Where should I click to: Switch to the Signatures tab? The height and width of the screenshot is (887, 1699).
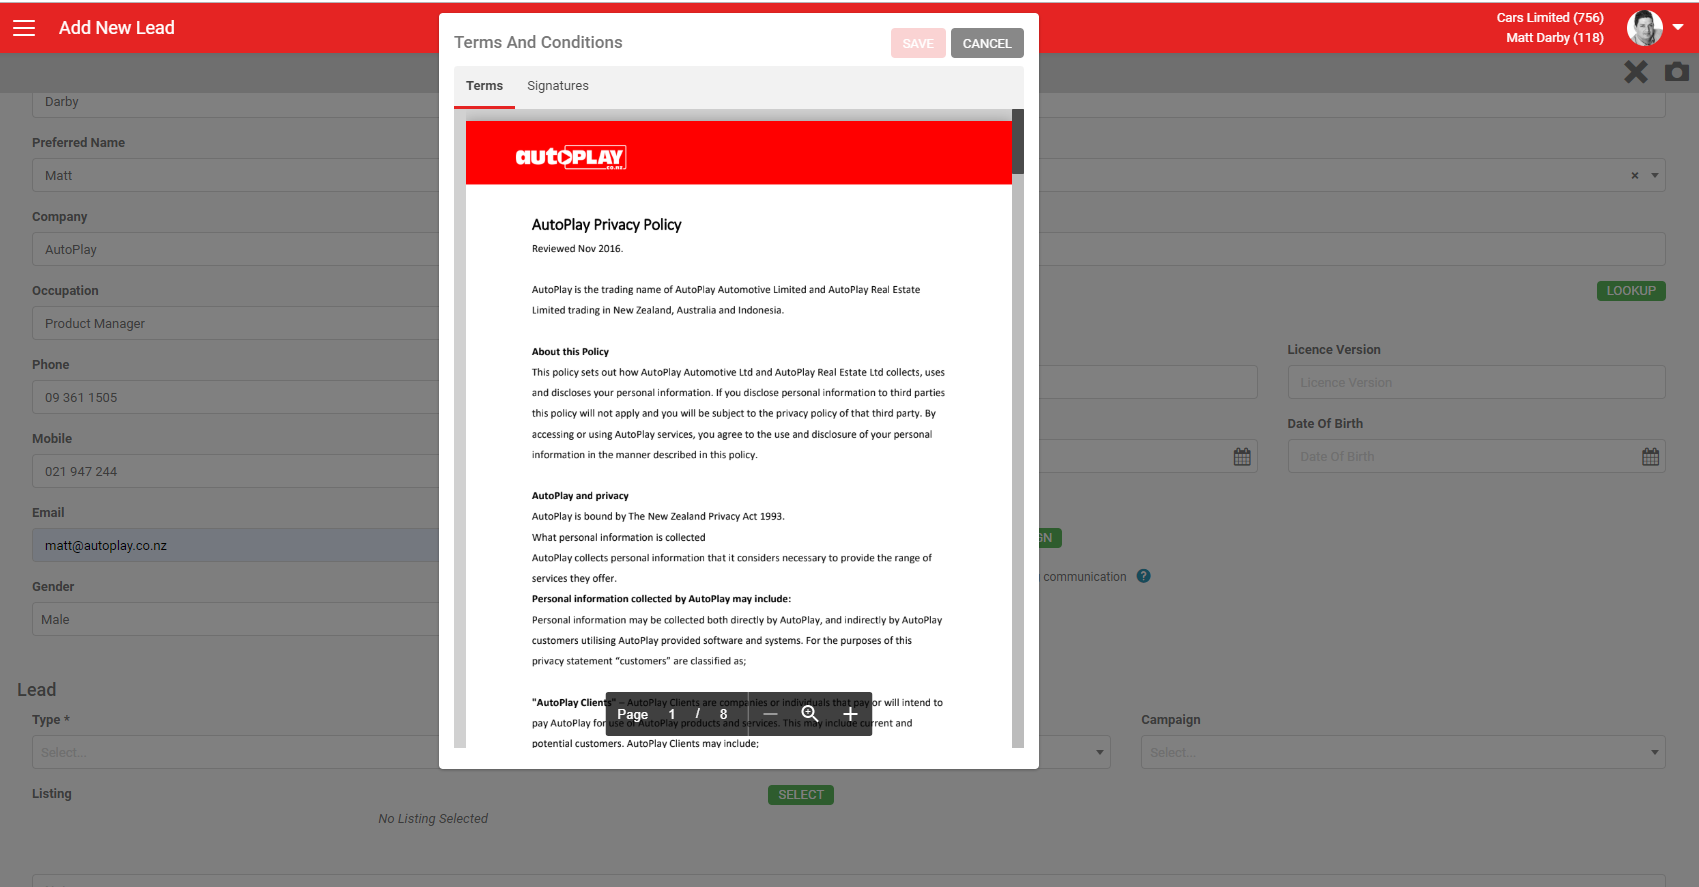click(x=558, y=86)
